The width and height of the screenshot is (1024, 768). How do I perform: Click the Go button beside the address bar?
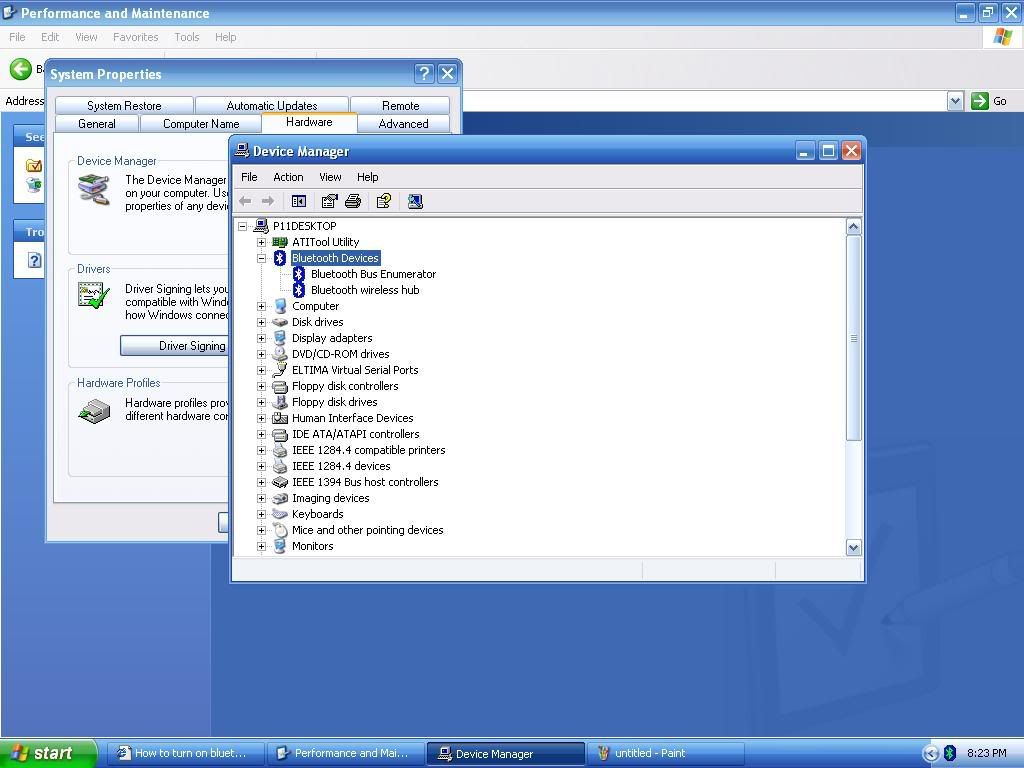[989, 101]
